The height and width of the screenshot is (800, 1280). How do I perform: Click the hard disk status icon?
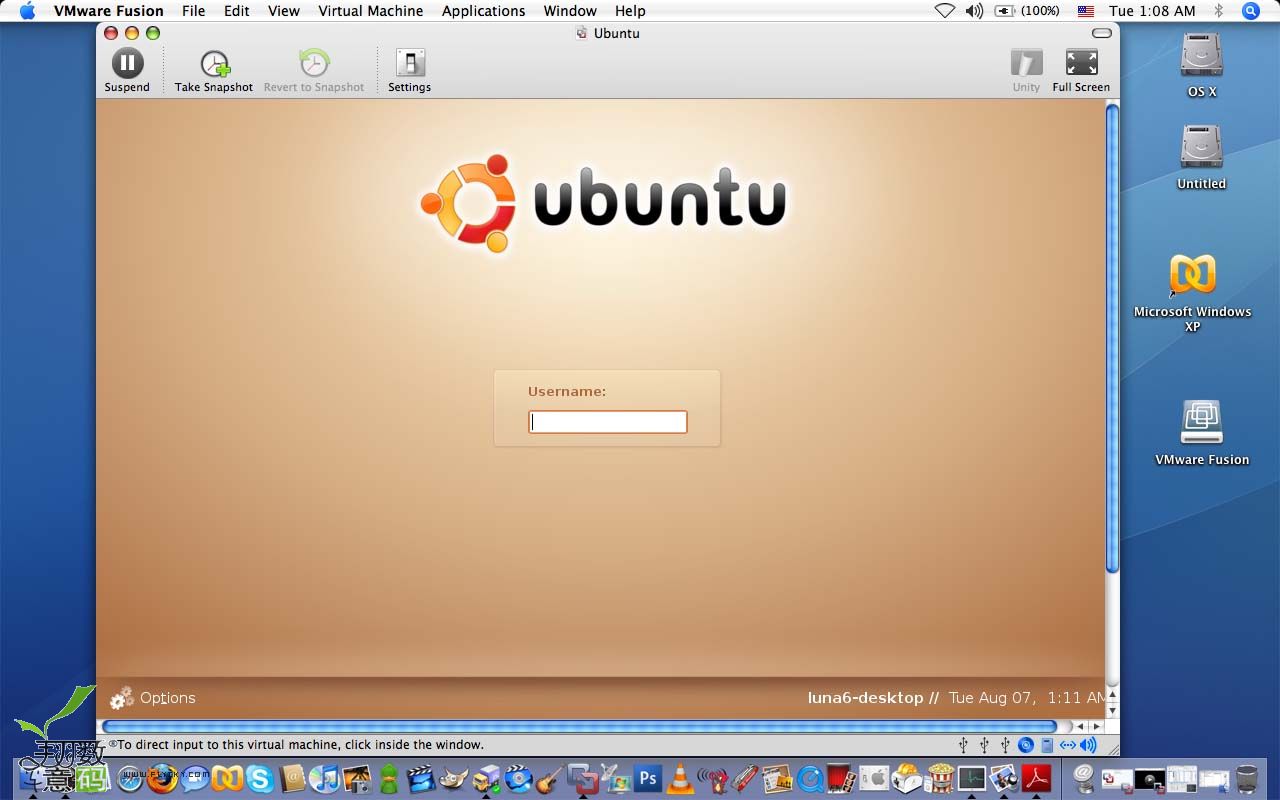pyautogui.click(x=1047, y=745)
